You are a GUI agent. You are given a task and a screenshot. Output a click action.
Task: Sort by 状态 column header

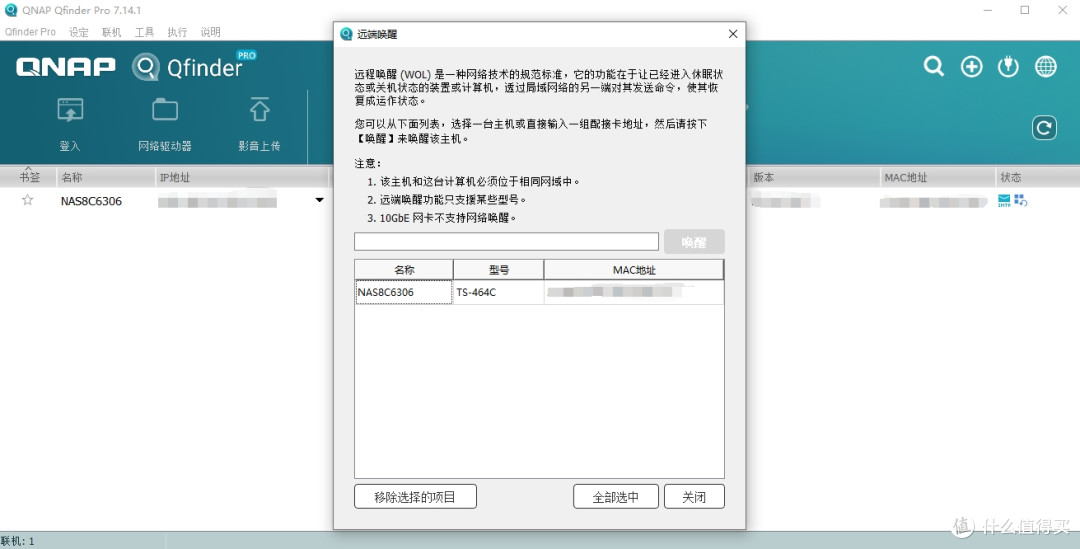[1037, 177]
